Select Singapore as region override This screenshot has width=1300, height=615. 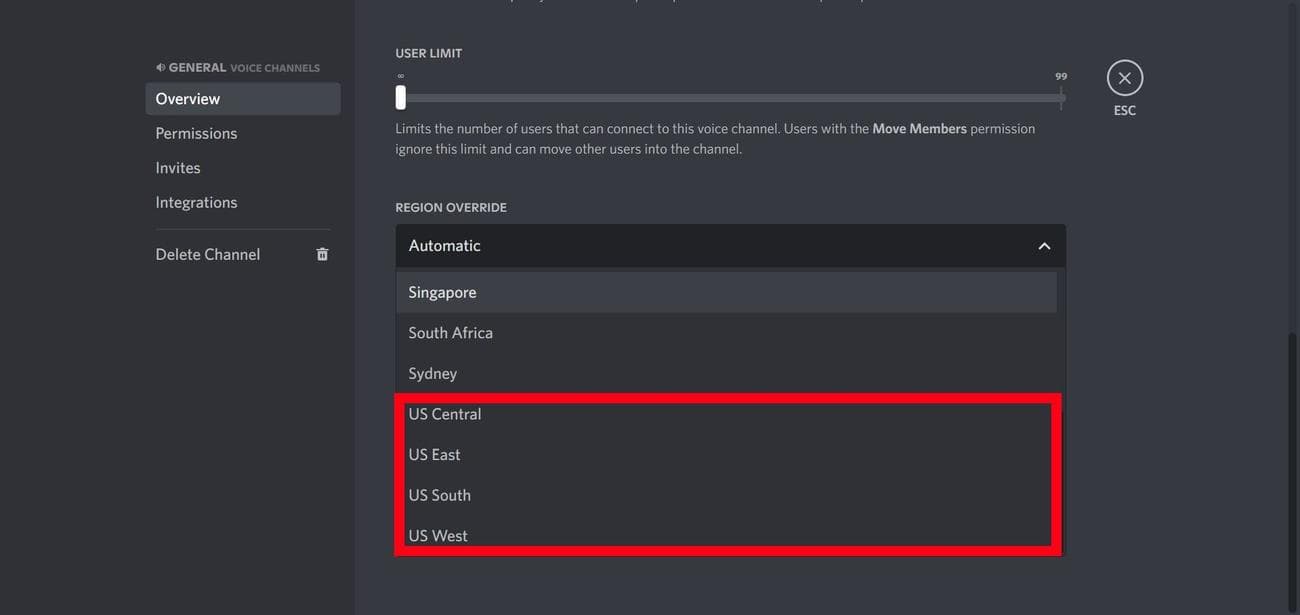[x=442, y=291]
